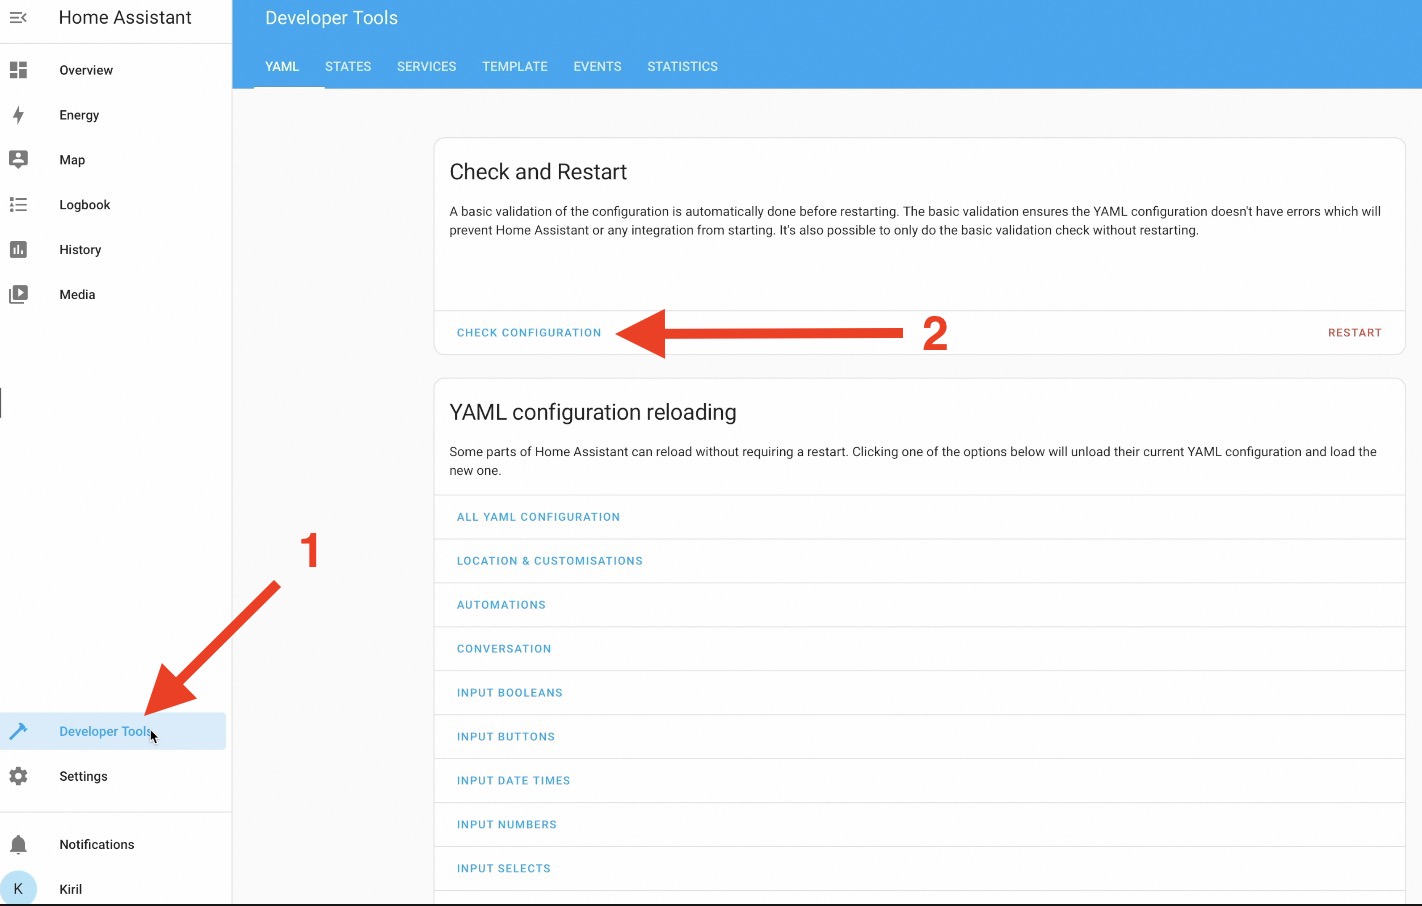Image resolution: width=1422 pixels, height=906 pixels.
Task: Click the Overview dashboard icon
Action: [x=18, y=70]
